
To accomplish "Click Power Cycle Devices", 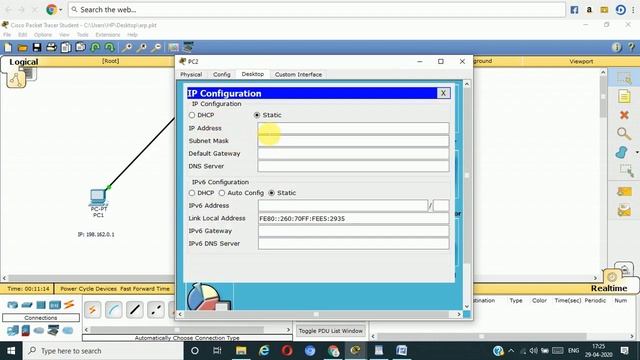I will [89, 289].
